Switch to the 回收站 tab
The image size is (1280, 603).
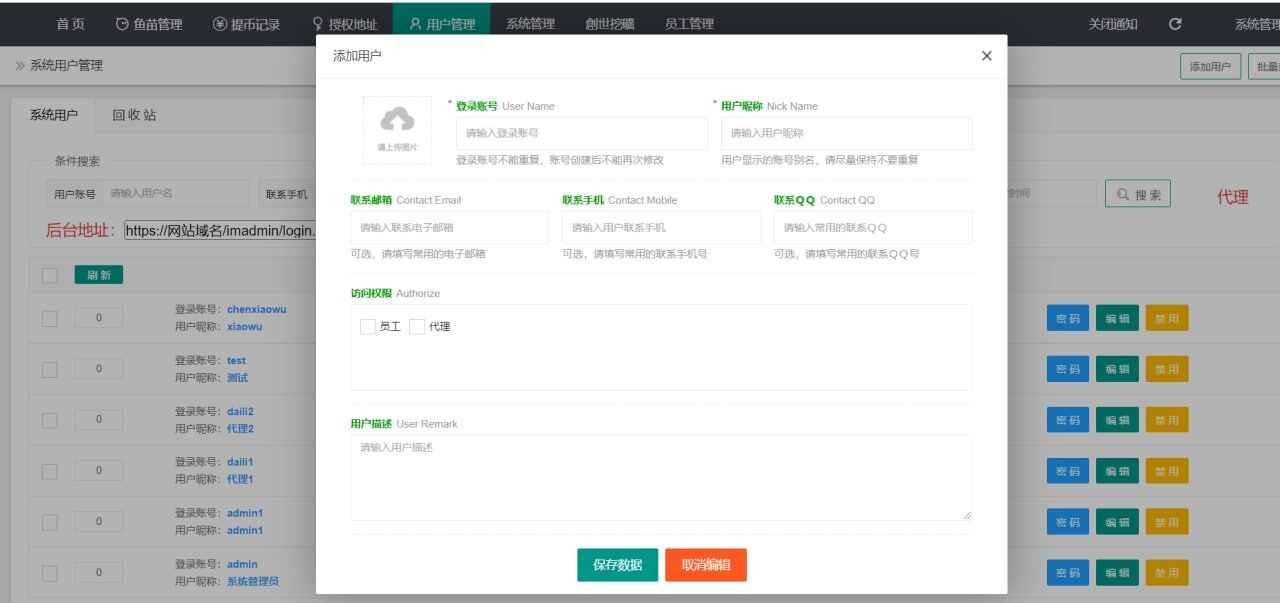click(x=134, y=115)
